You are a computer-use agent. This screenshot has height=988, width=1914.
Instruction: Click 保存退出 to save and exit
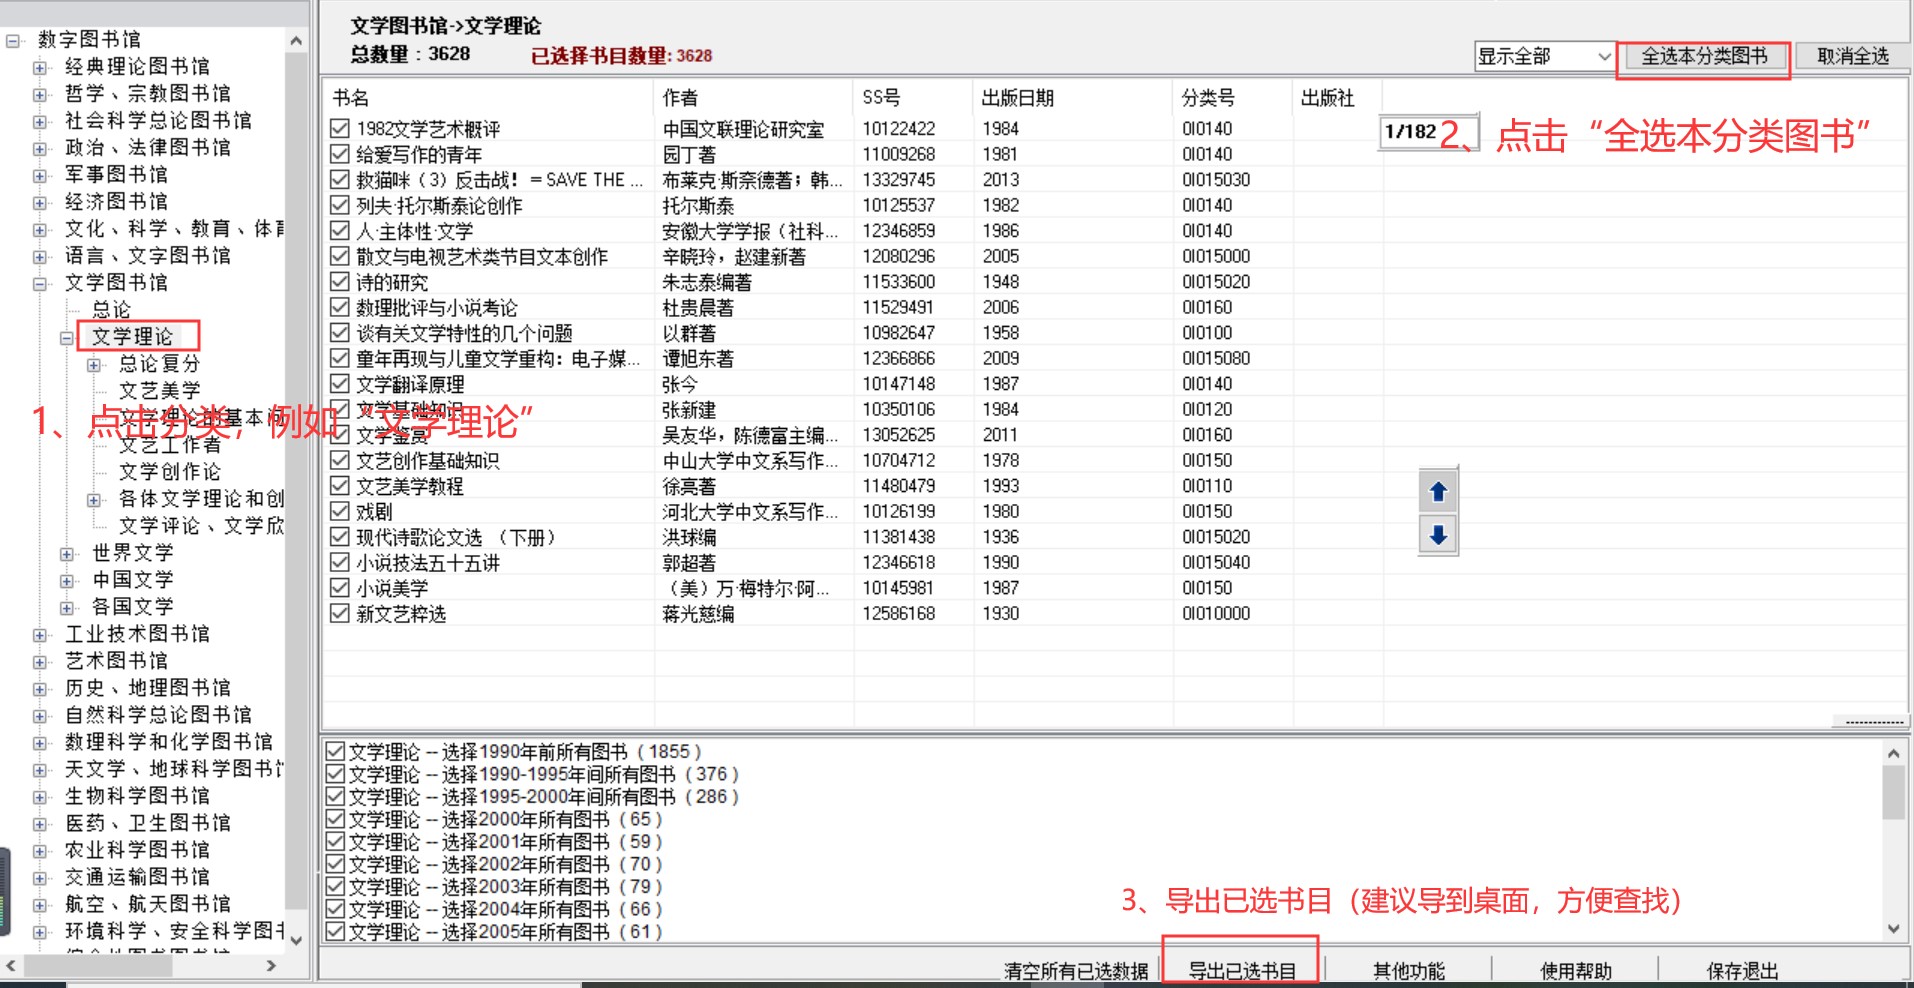(1742, 970)
